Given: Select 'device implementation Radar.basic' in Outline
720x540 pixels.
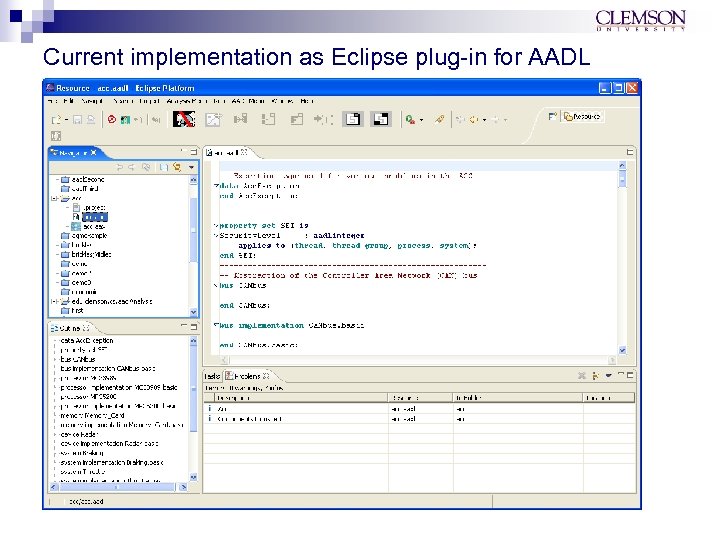Looking at the screenshot, I should (x=109, y=444).
